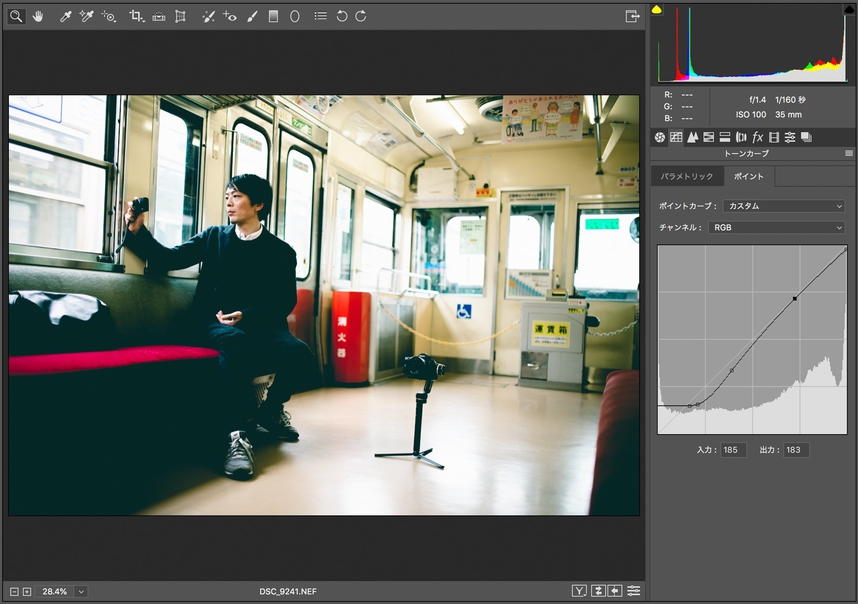Toggle the highlight clipping warning in histogram

click(x=849, y=10)
